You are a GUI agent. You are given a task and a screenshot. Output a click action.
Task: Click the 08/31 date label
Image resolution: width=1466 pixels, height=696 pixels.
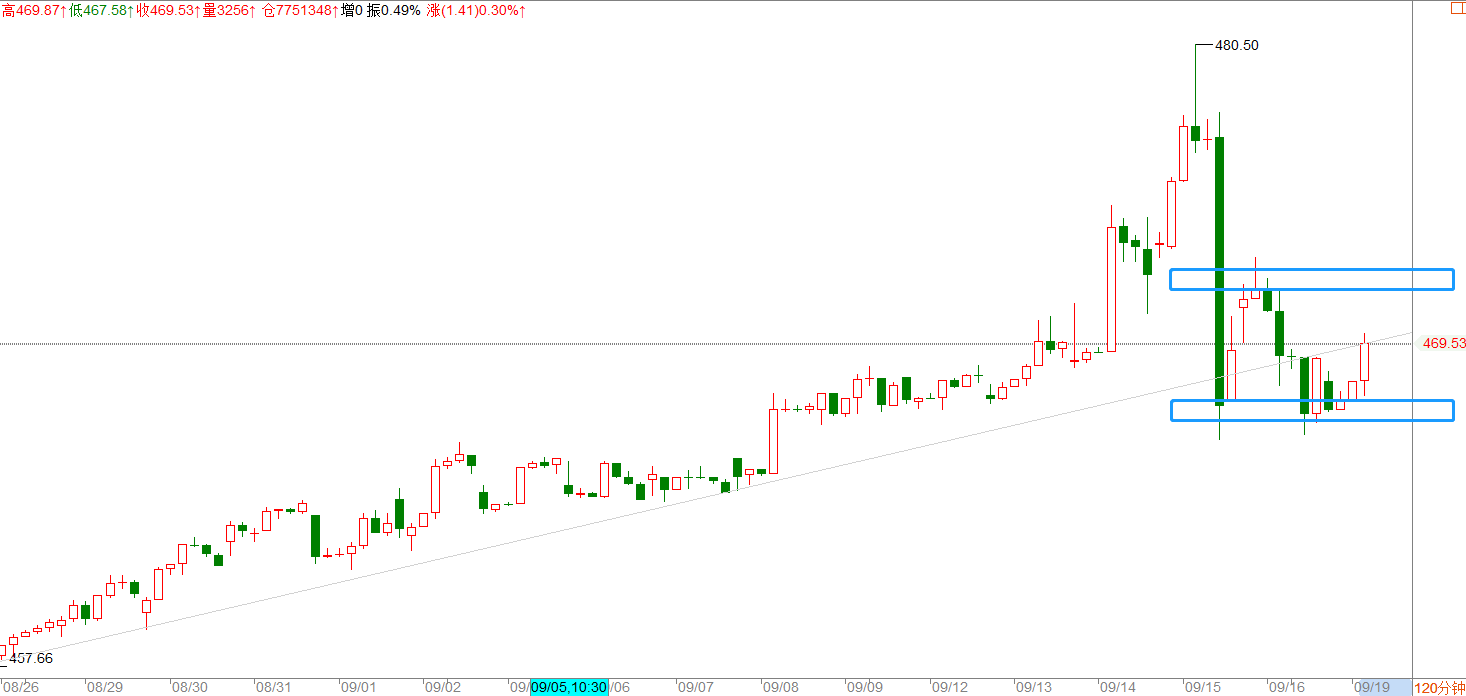pyautogui.click(x=274, y=688)
